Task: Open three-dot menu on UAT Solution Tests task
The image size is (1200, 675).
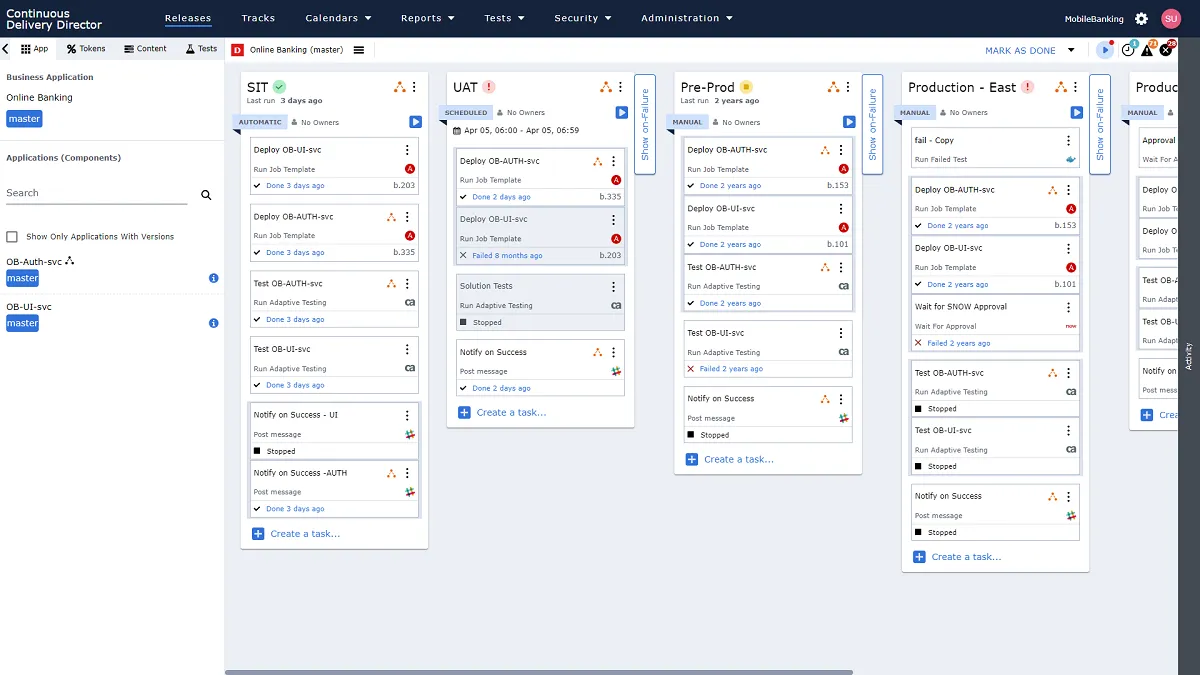Action: click(x=613, y=286)
